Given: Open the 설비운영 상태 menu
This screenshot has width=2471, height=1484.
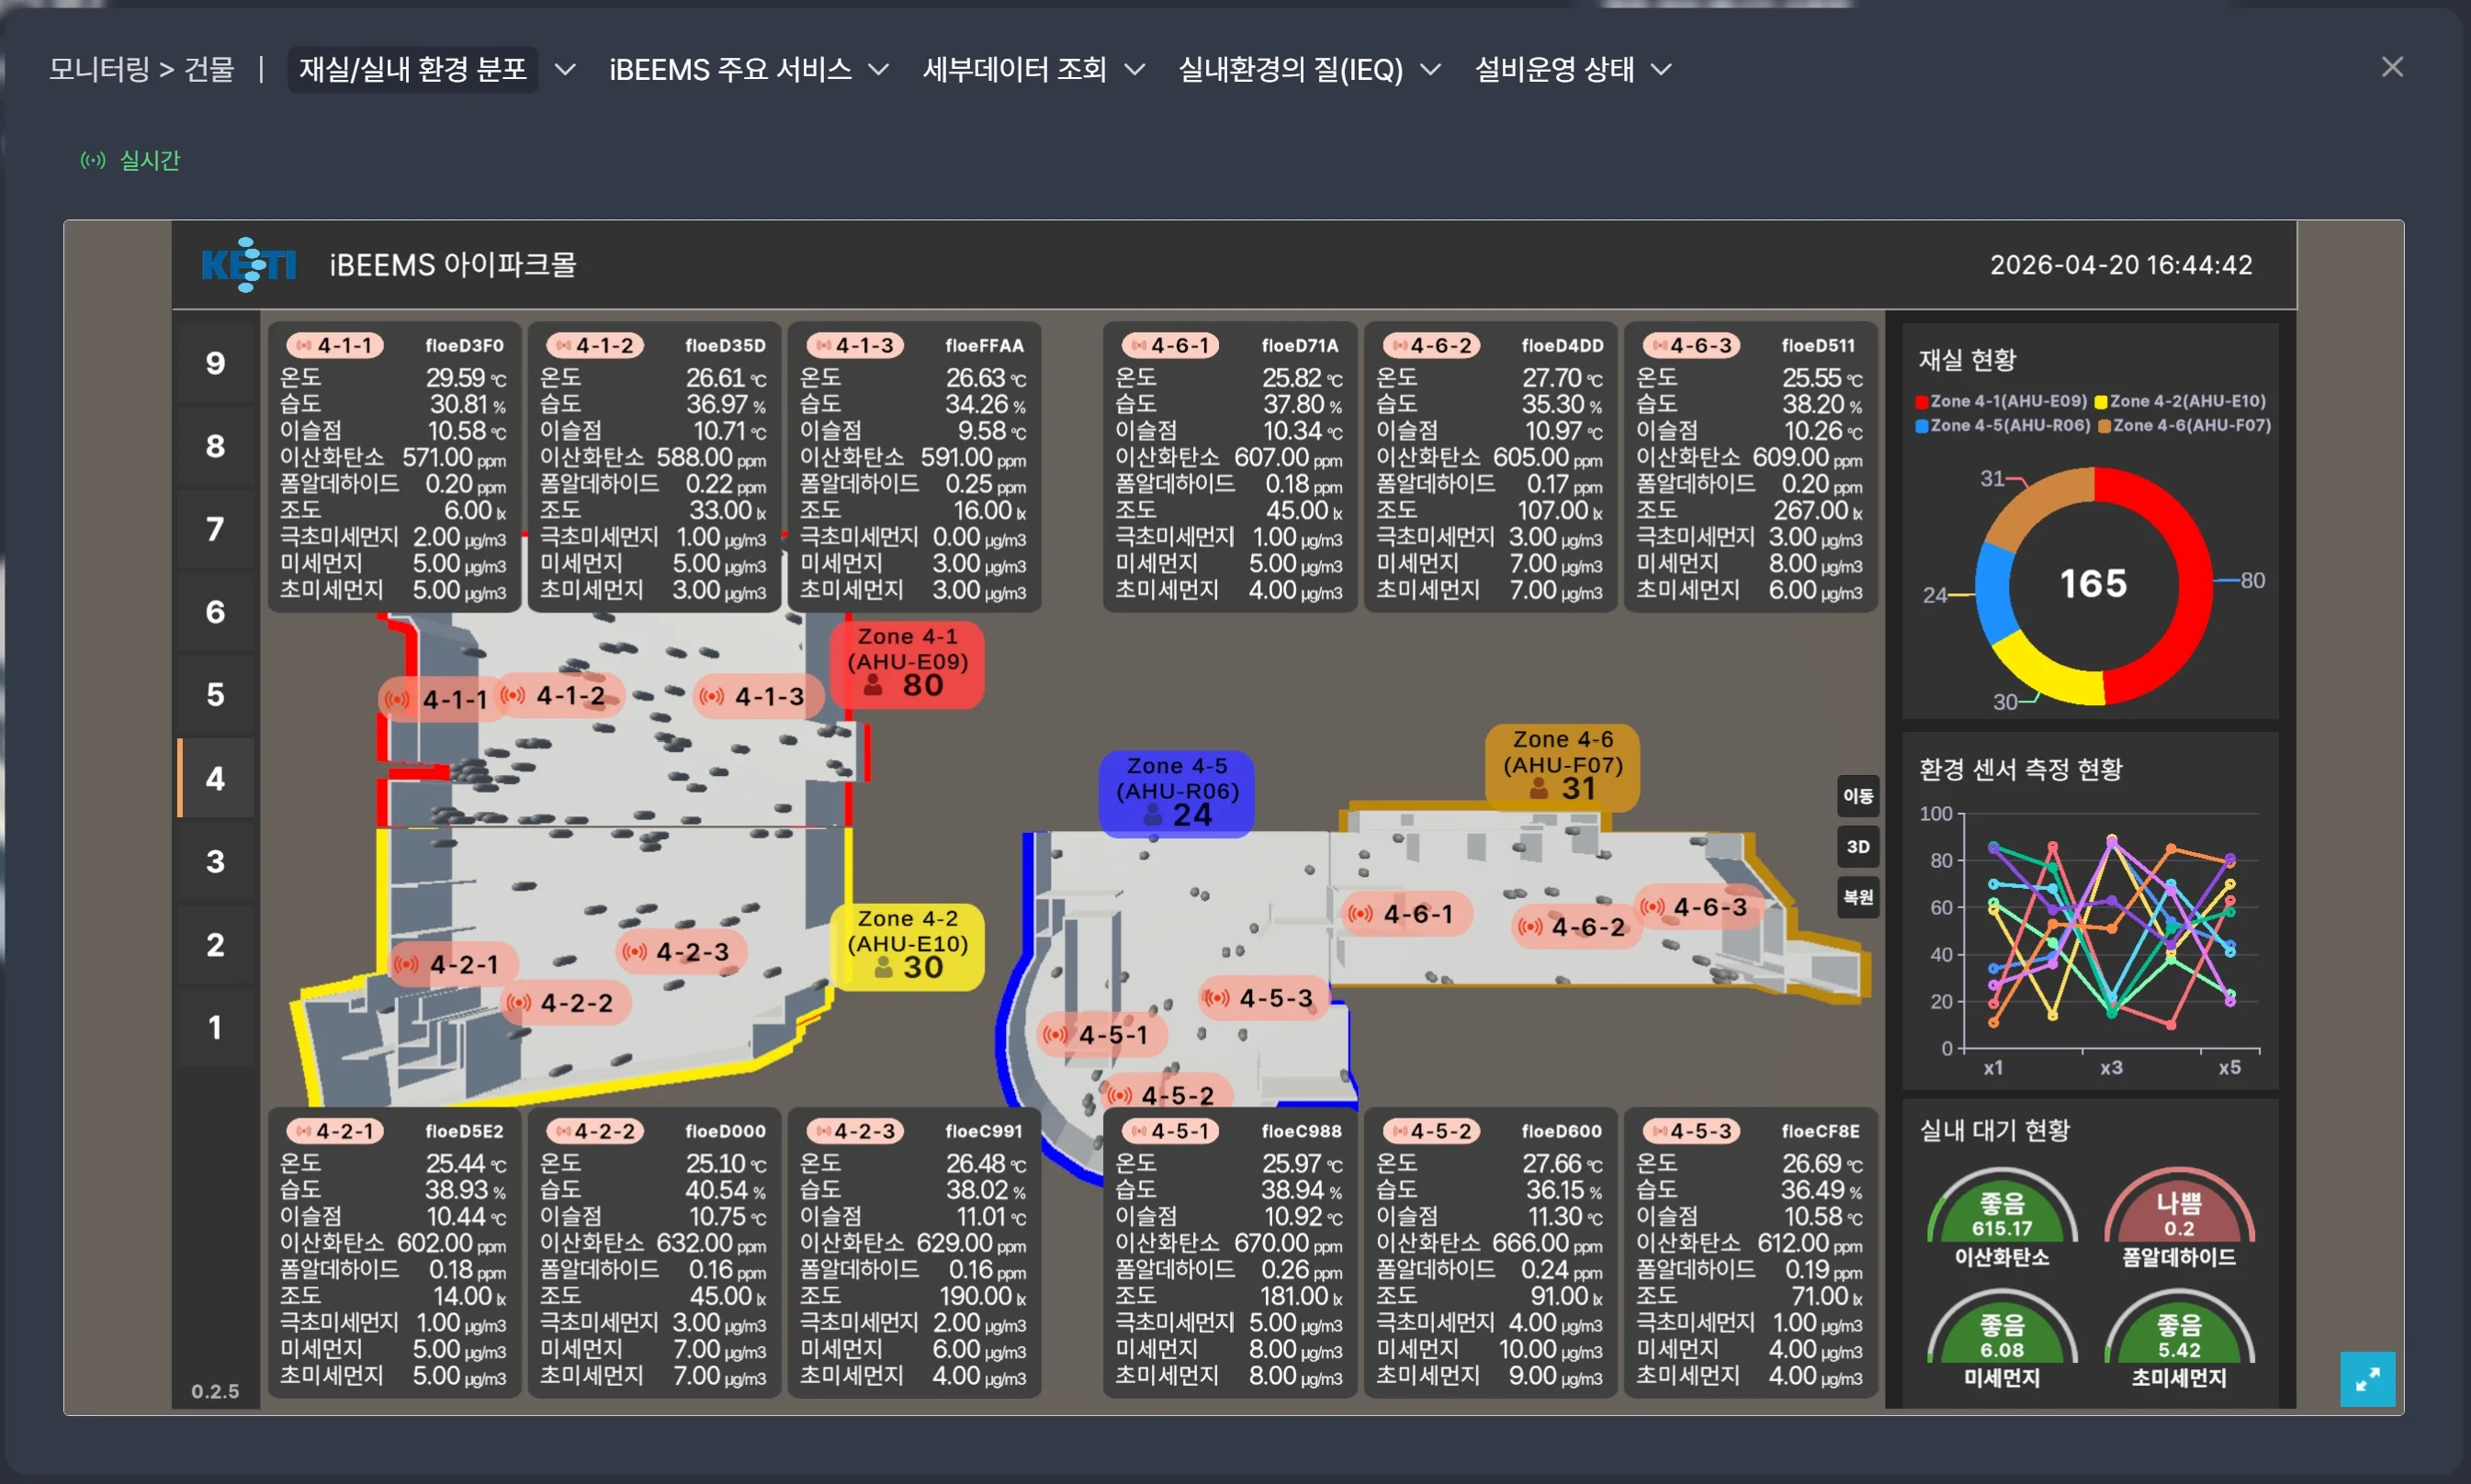Looking at the screenshot, I should 1555,69.
